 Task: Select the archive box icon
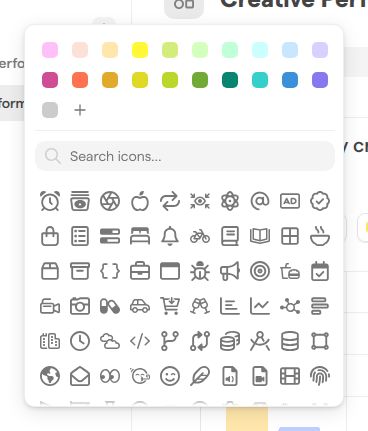80,271
